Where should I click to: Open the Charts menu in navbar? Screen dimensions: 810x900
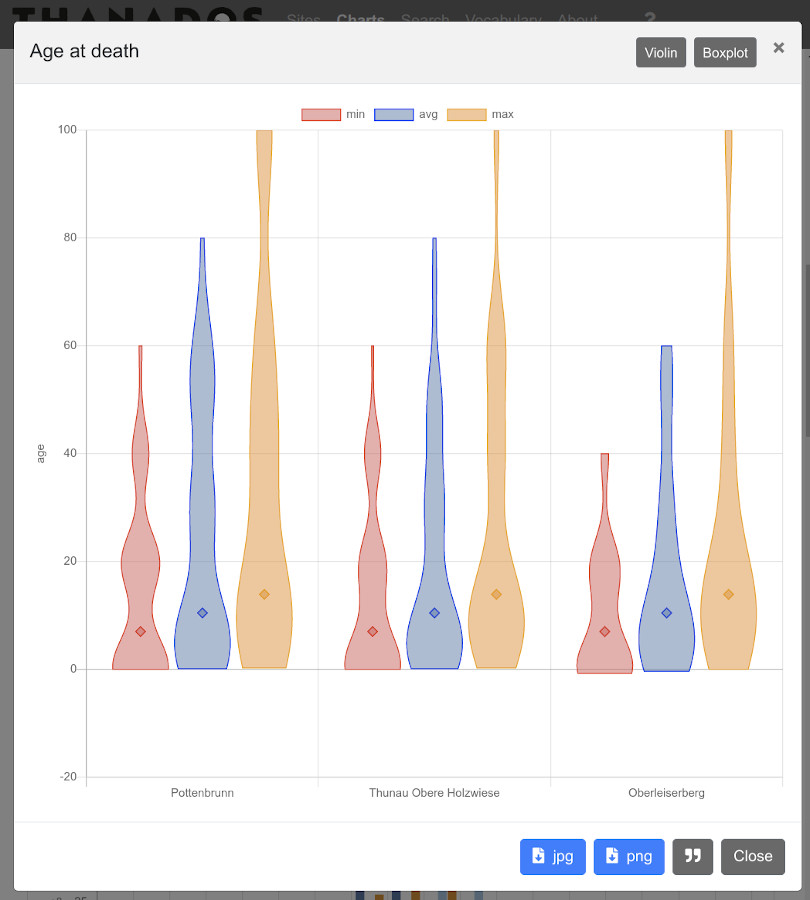click(361, 18)
